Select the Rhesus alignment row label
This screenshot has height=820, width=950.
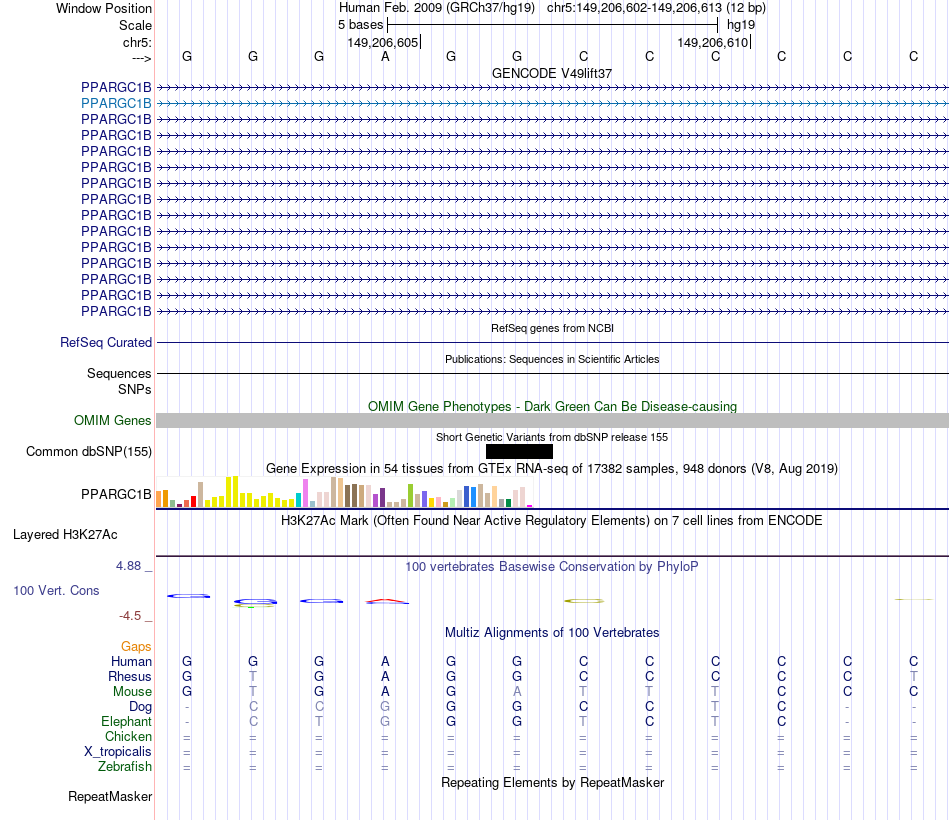[x=130, y=677]
